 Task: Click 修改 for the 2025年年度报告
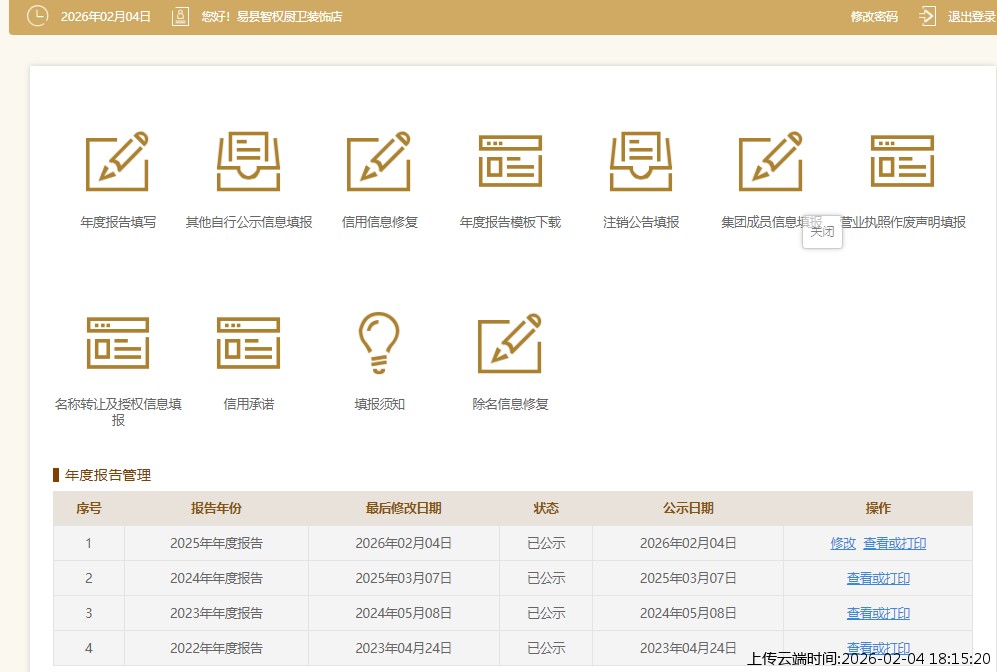point(843,544)
